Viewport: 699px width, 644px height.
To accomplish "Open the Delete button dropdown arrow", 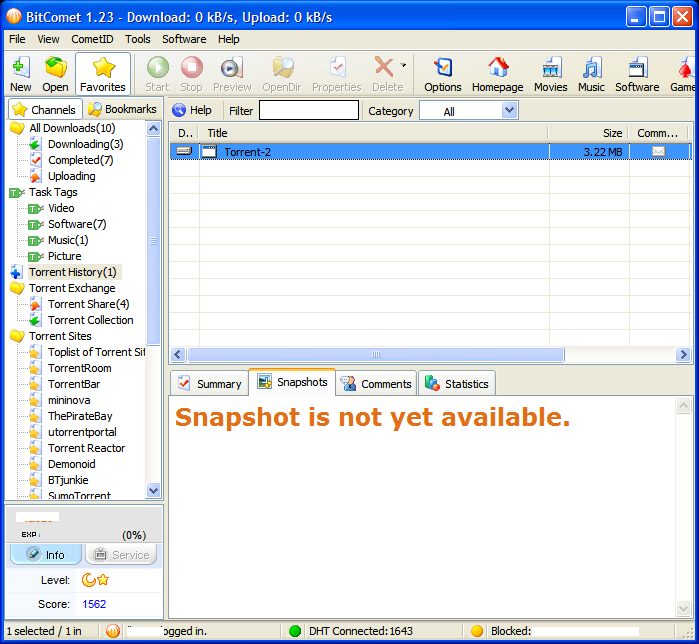I will tap(403, 66).
